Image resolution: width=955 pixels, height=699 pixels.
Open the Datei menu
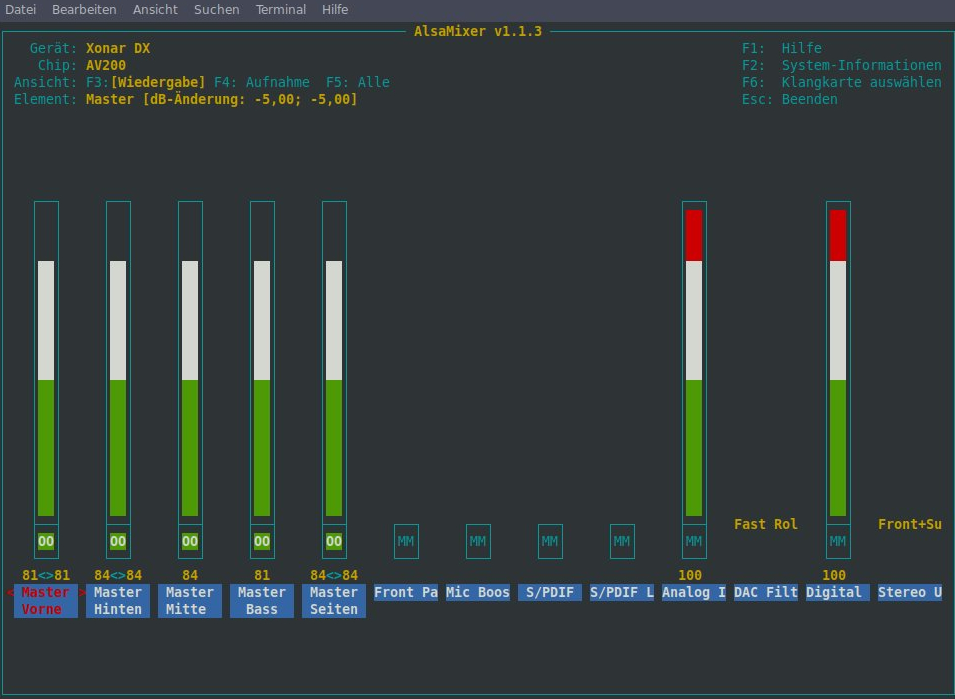(20, 10)
